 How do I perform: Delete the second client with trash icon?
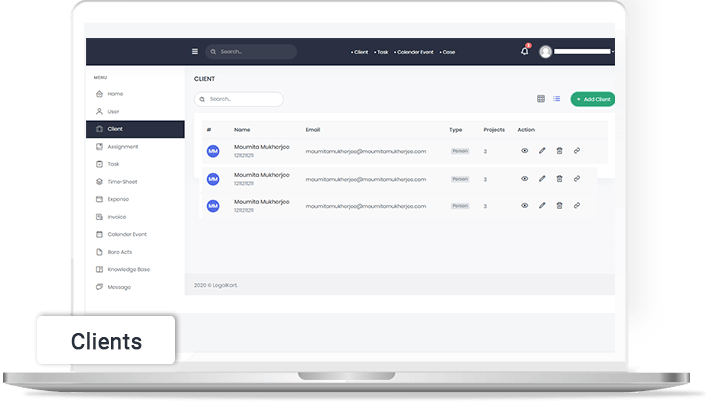(560, 179)
